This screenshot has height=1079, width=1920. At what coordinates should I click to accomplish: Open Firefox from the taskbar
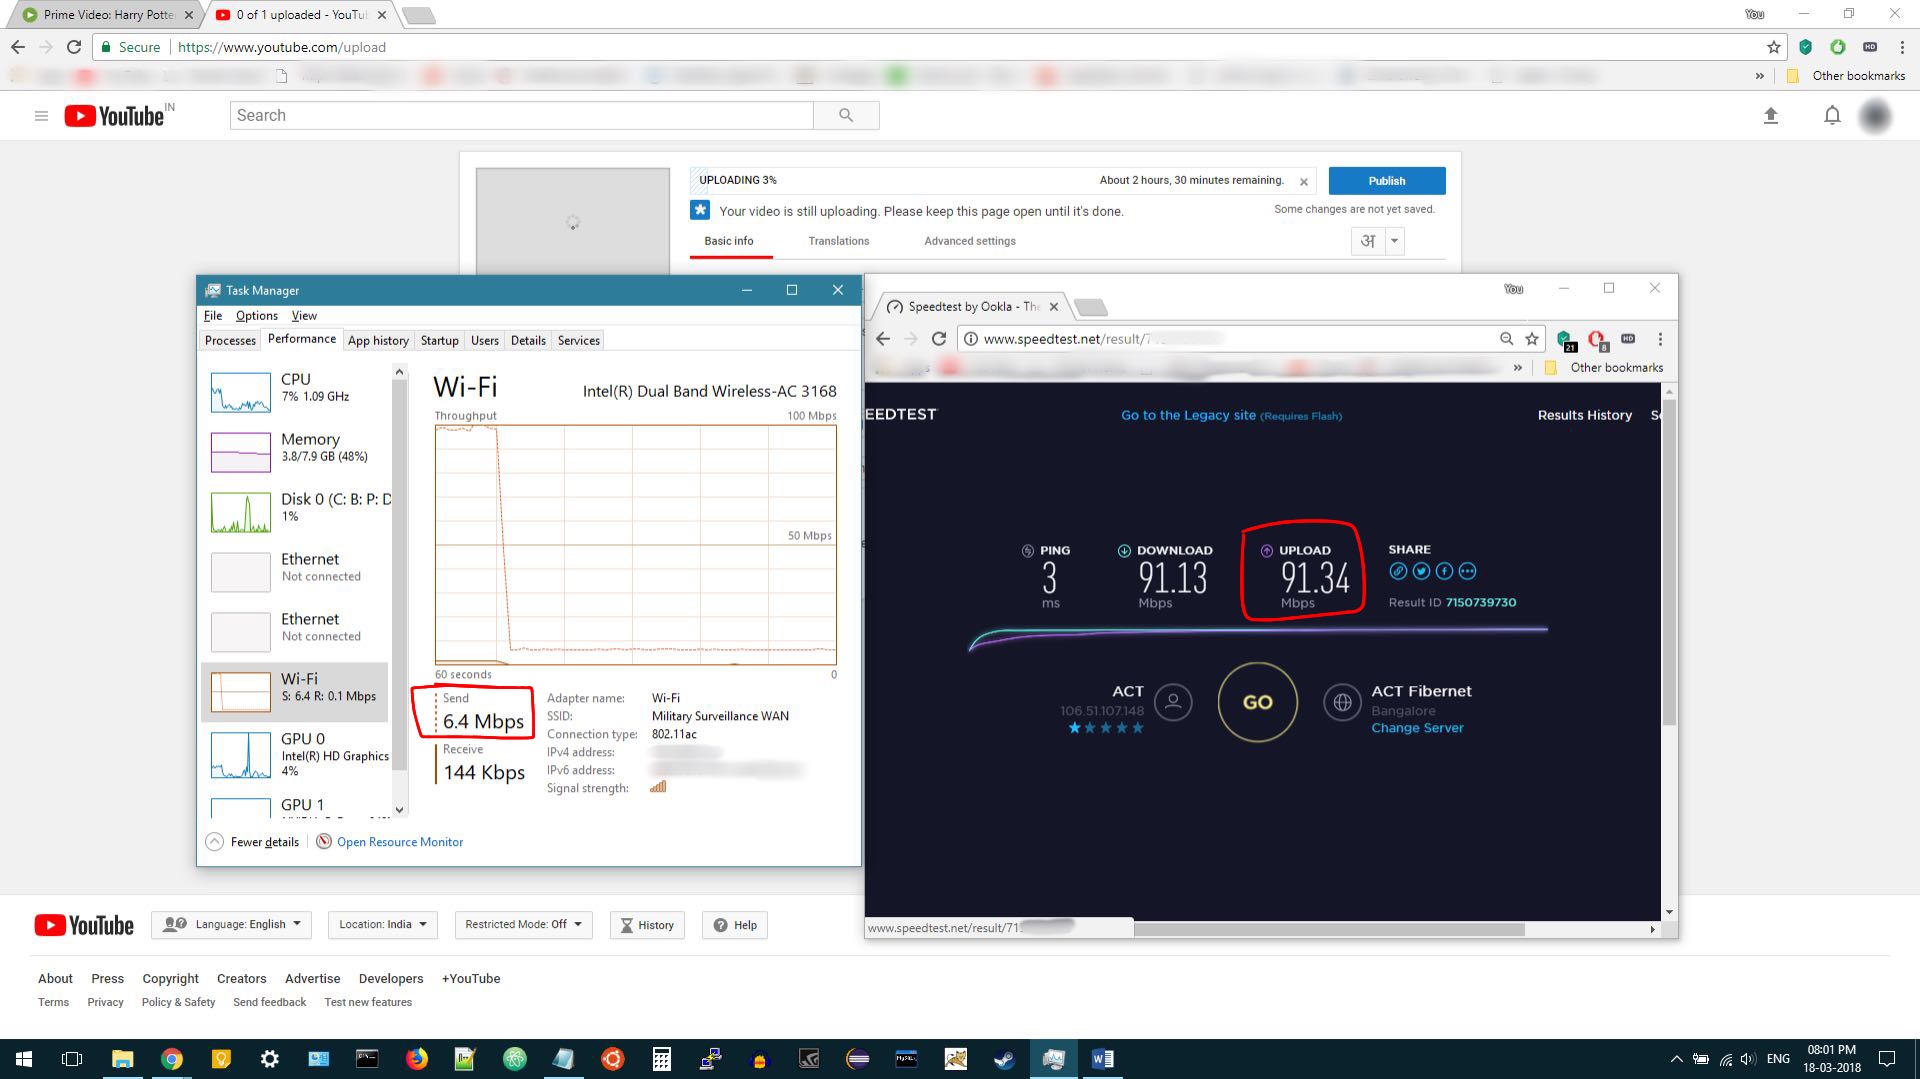point(417,1059)
